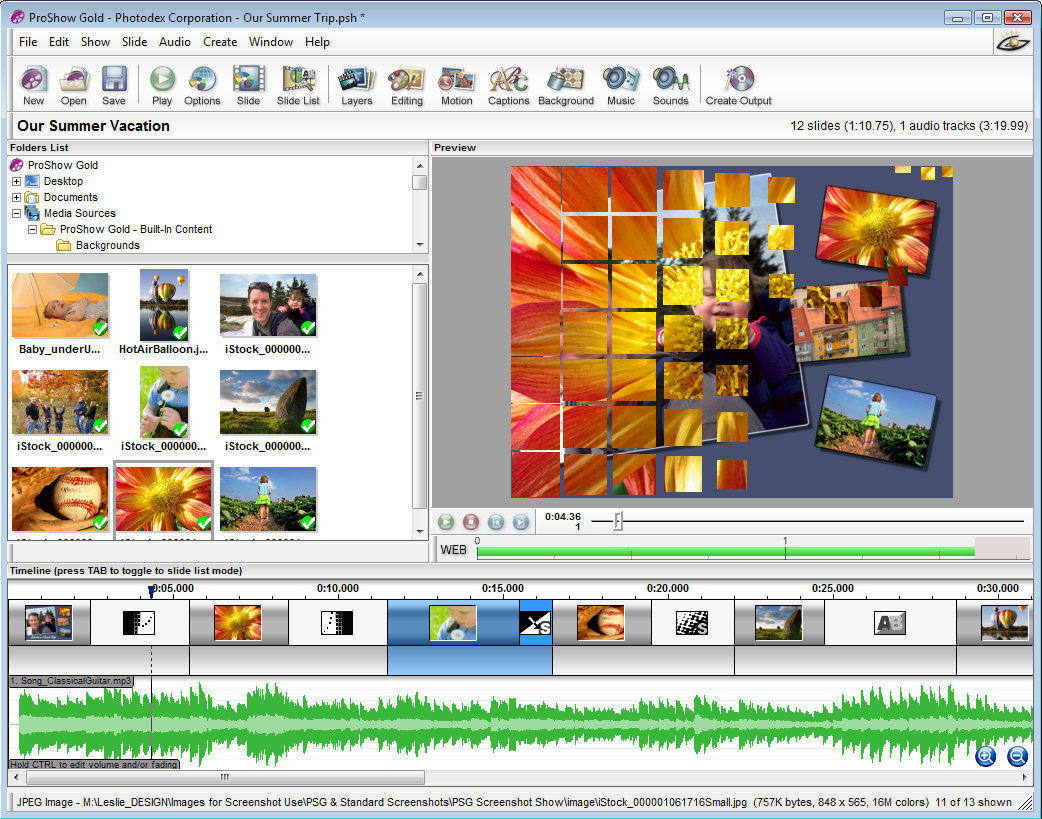Select the Backgrounds folder
Viewport: 1042px width, 819px height.
pyautogui.click(x=98, y=245)
